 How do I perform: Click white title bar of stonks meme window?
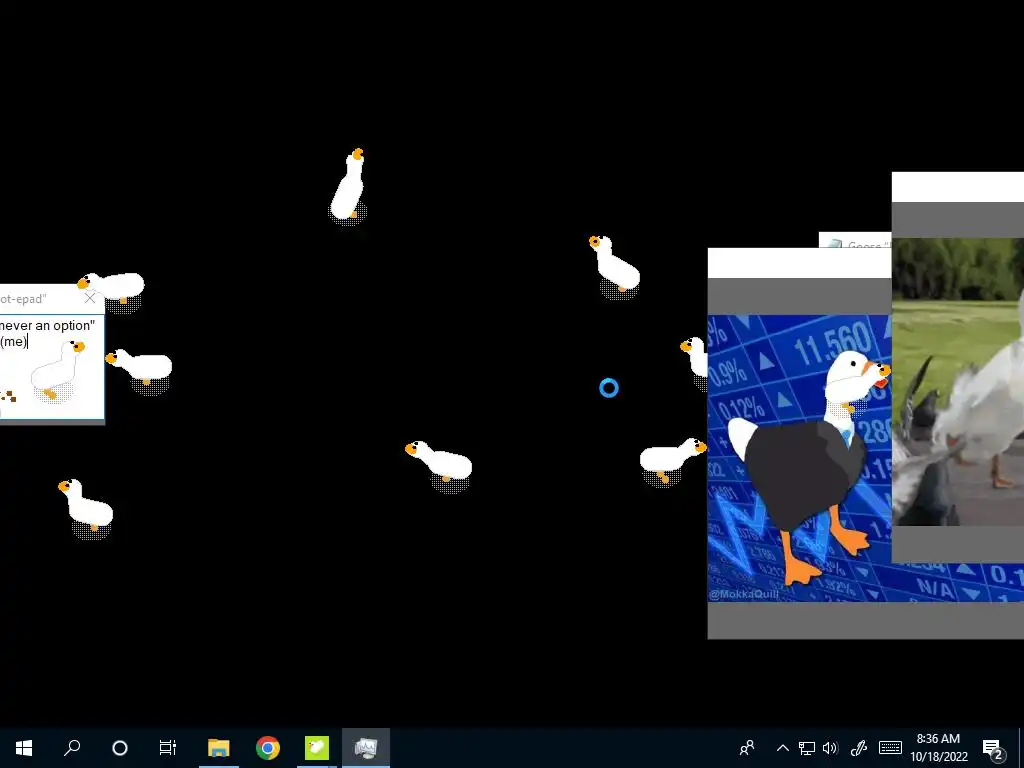tap(799, 263)
